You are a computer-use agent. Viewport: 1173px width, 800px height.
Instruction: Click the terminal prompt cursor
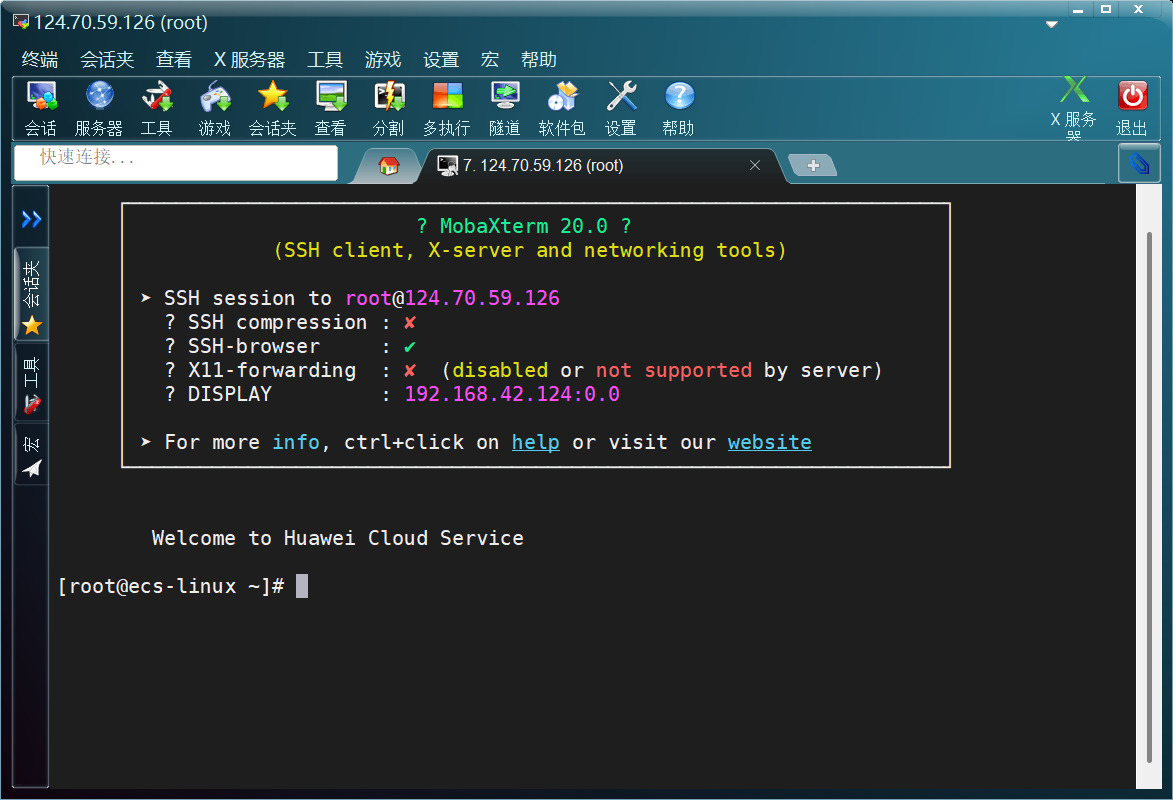pos(301,586)
